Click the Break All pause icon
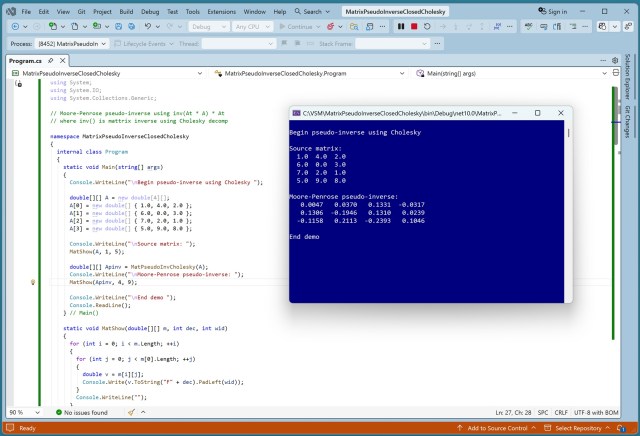This screenshot has width=640, height=436. 401,27
